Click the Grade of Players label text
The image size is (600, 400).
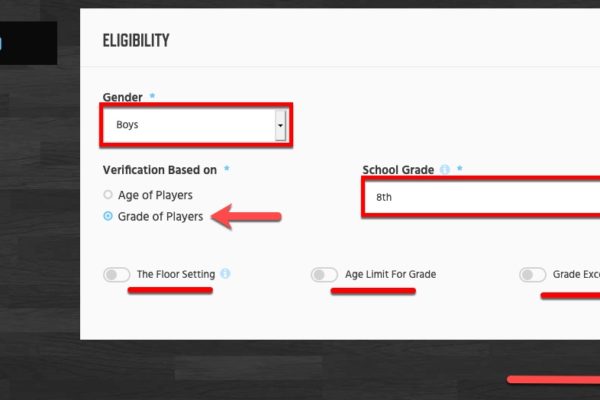160,217
